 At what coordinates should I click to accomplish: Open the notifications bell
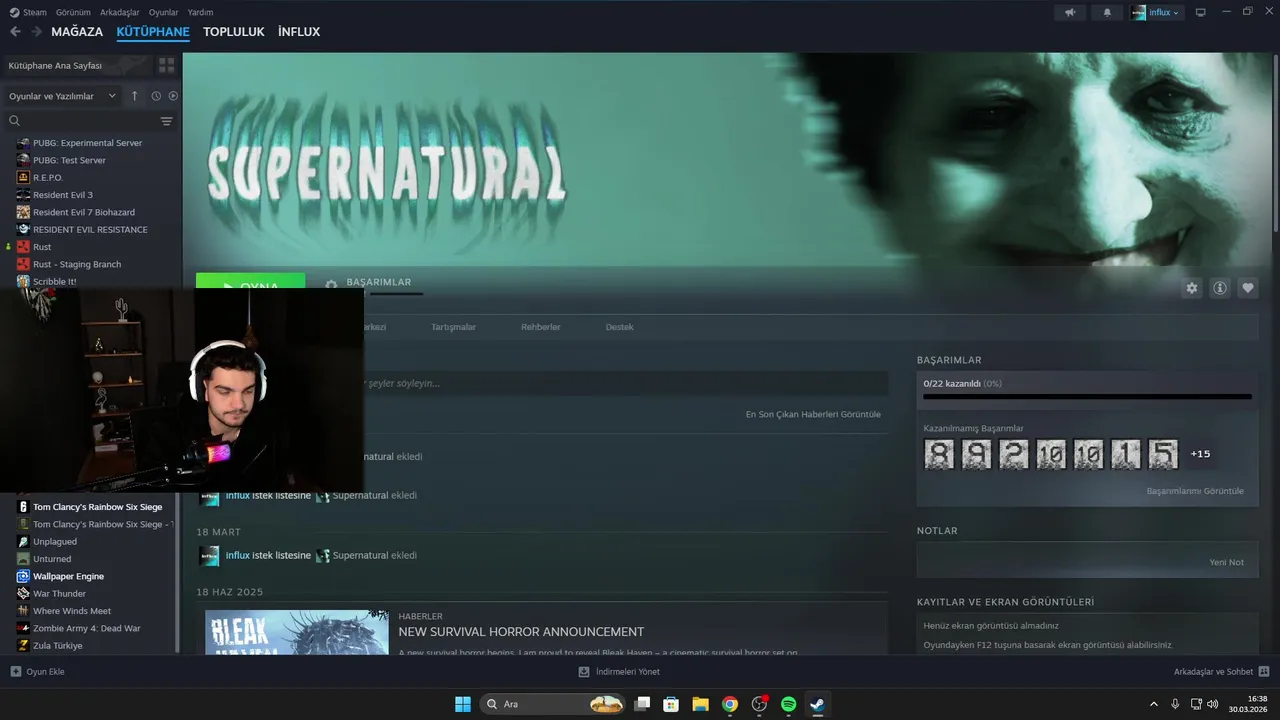click(1107, 12)
